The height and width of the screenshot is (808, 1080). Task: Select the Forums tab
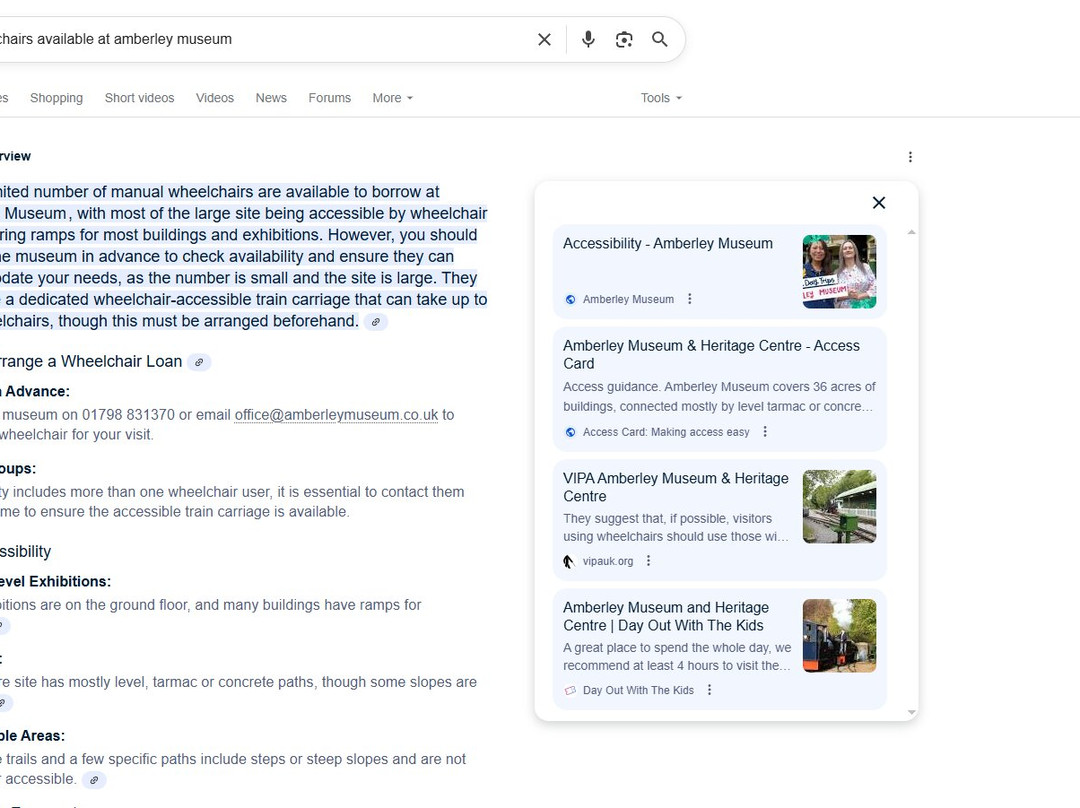tap(329, 98)
